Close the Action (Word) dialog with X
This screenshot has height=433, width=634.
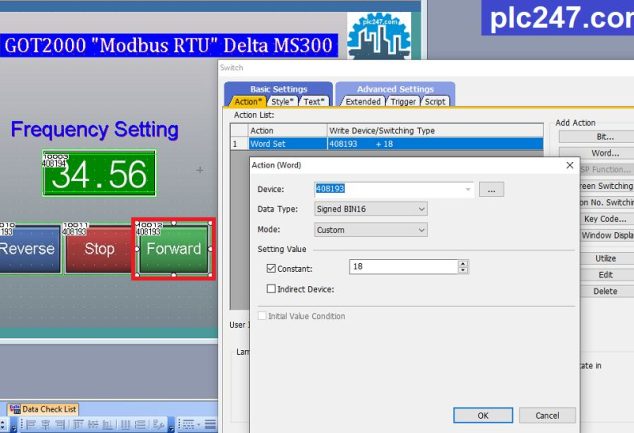[x=570, y=165]
